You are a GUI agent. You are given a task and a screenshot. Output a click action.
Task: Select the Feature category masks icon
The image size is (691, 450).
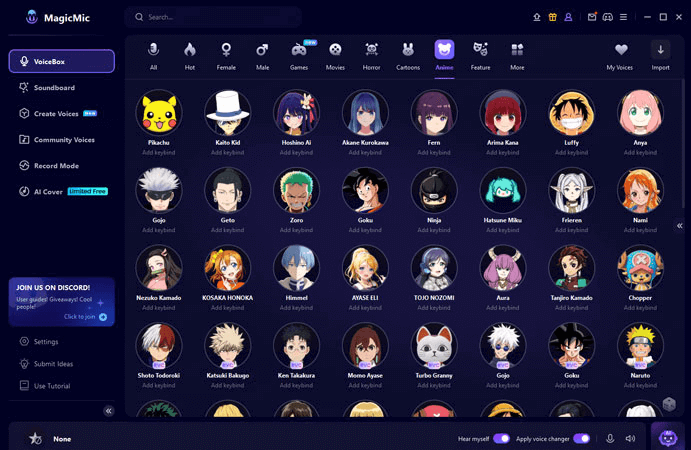[480, 50]
